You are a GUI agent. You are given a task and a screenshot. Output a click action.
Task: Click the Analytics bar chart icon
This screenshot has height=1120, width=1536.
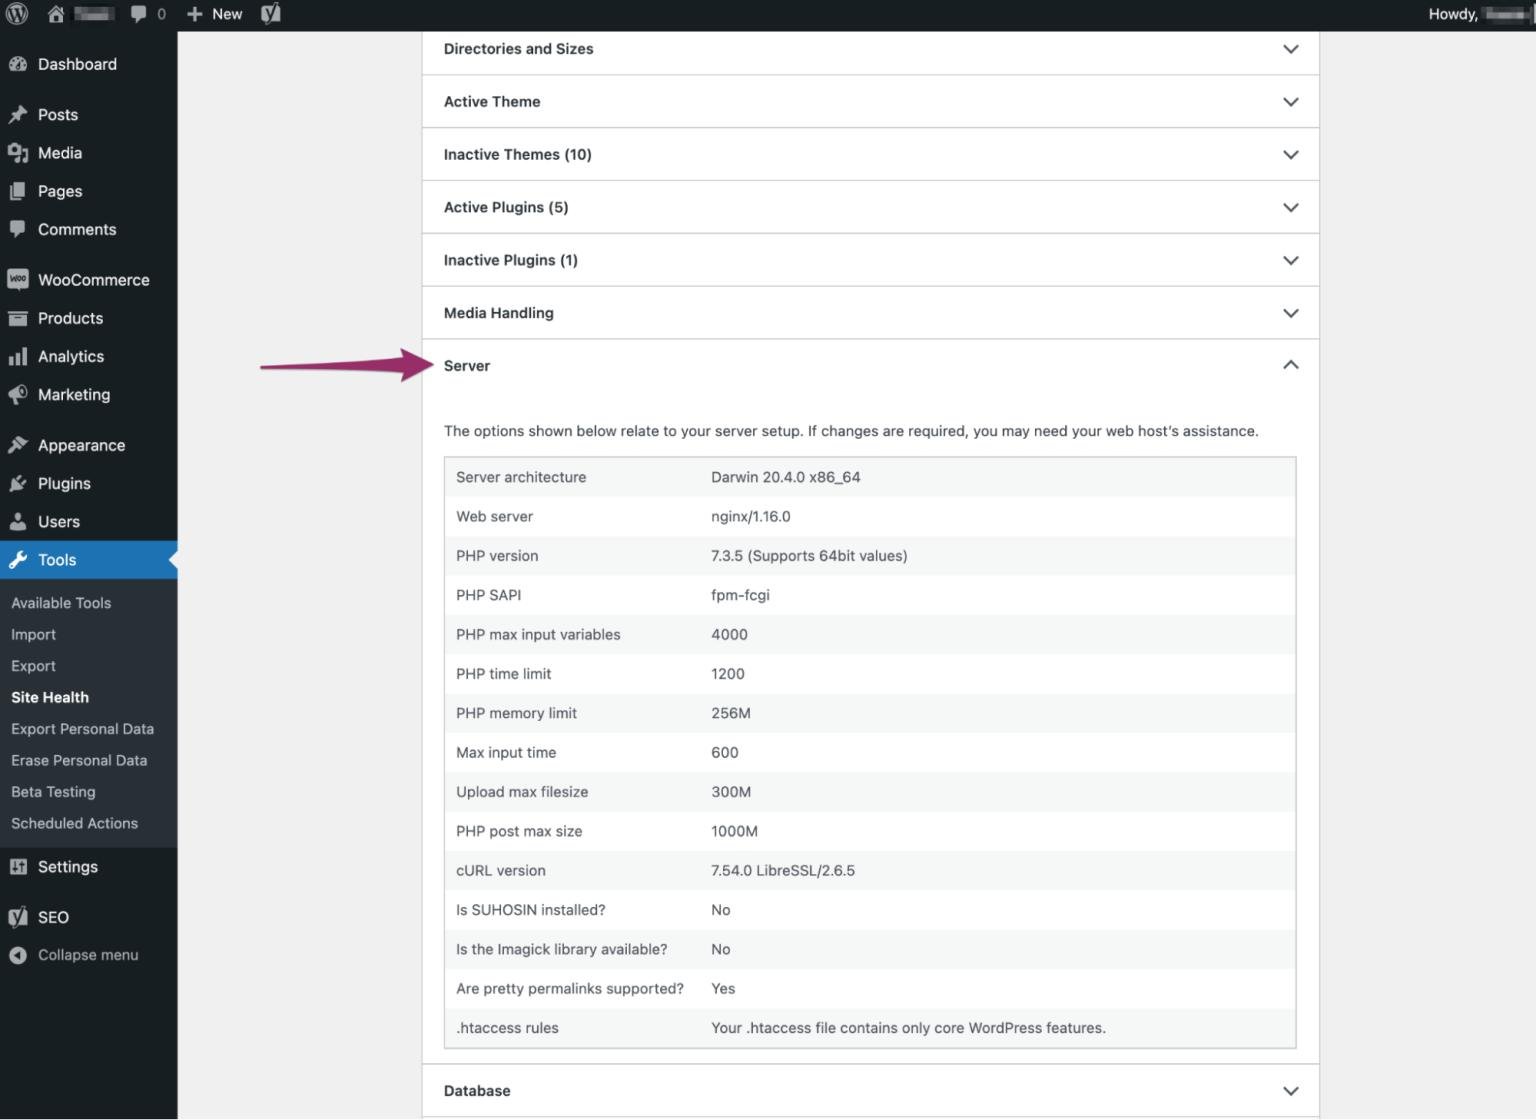(17, 356)
